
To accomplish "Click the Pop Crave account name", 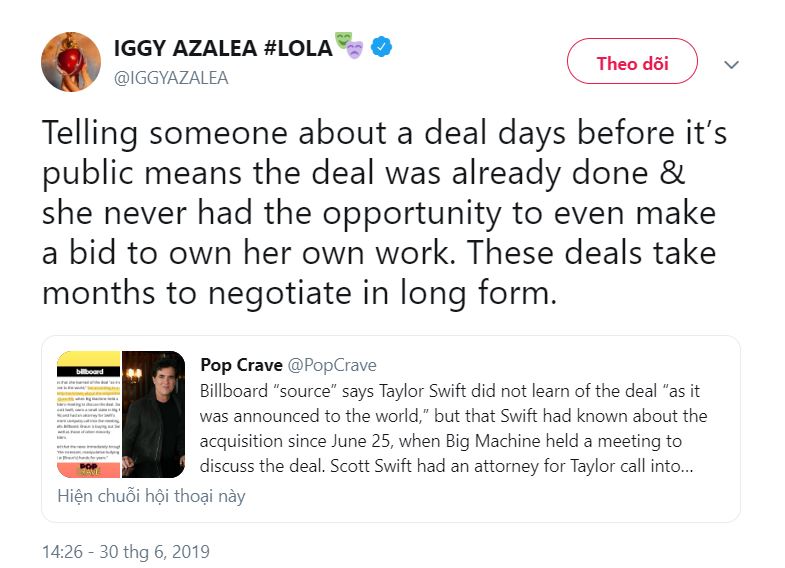I will (x=238, y=365).
